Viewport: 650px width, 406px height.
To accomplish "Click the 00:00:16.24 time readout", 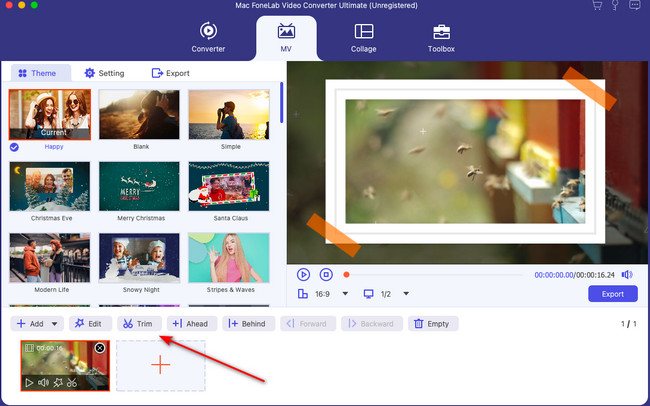I will tap(595, 275).
